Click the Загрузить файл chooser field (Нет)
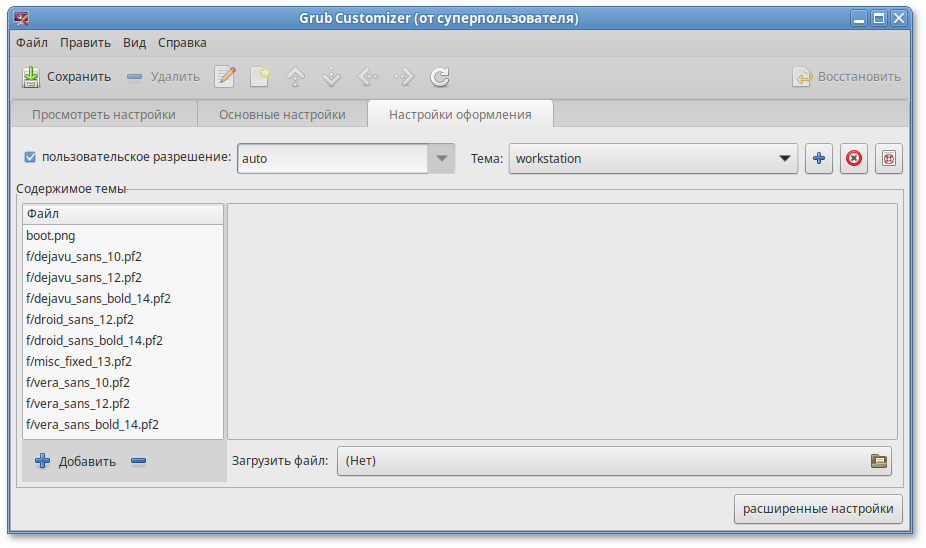Image resolution: width=926 pixels, height=548 pixels. 614,461
